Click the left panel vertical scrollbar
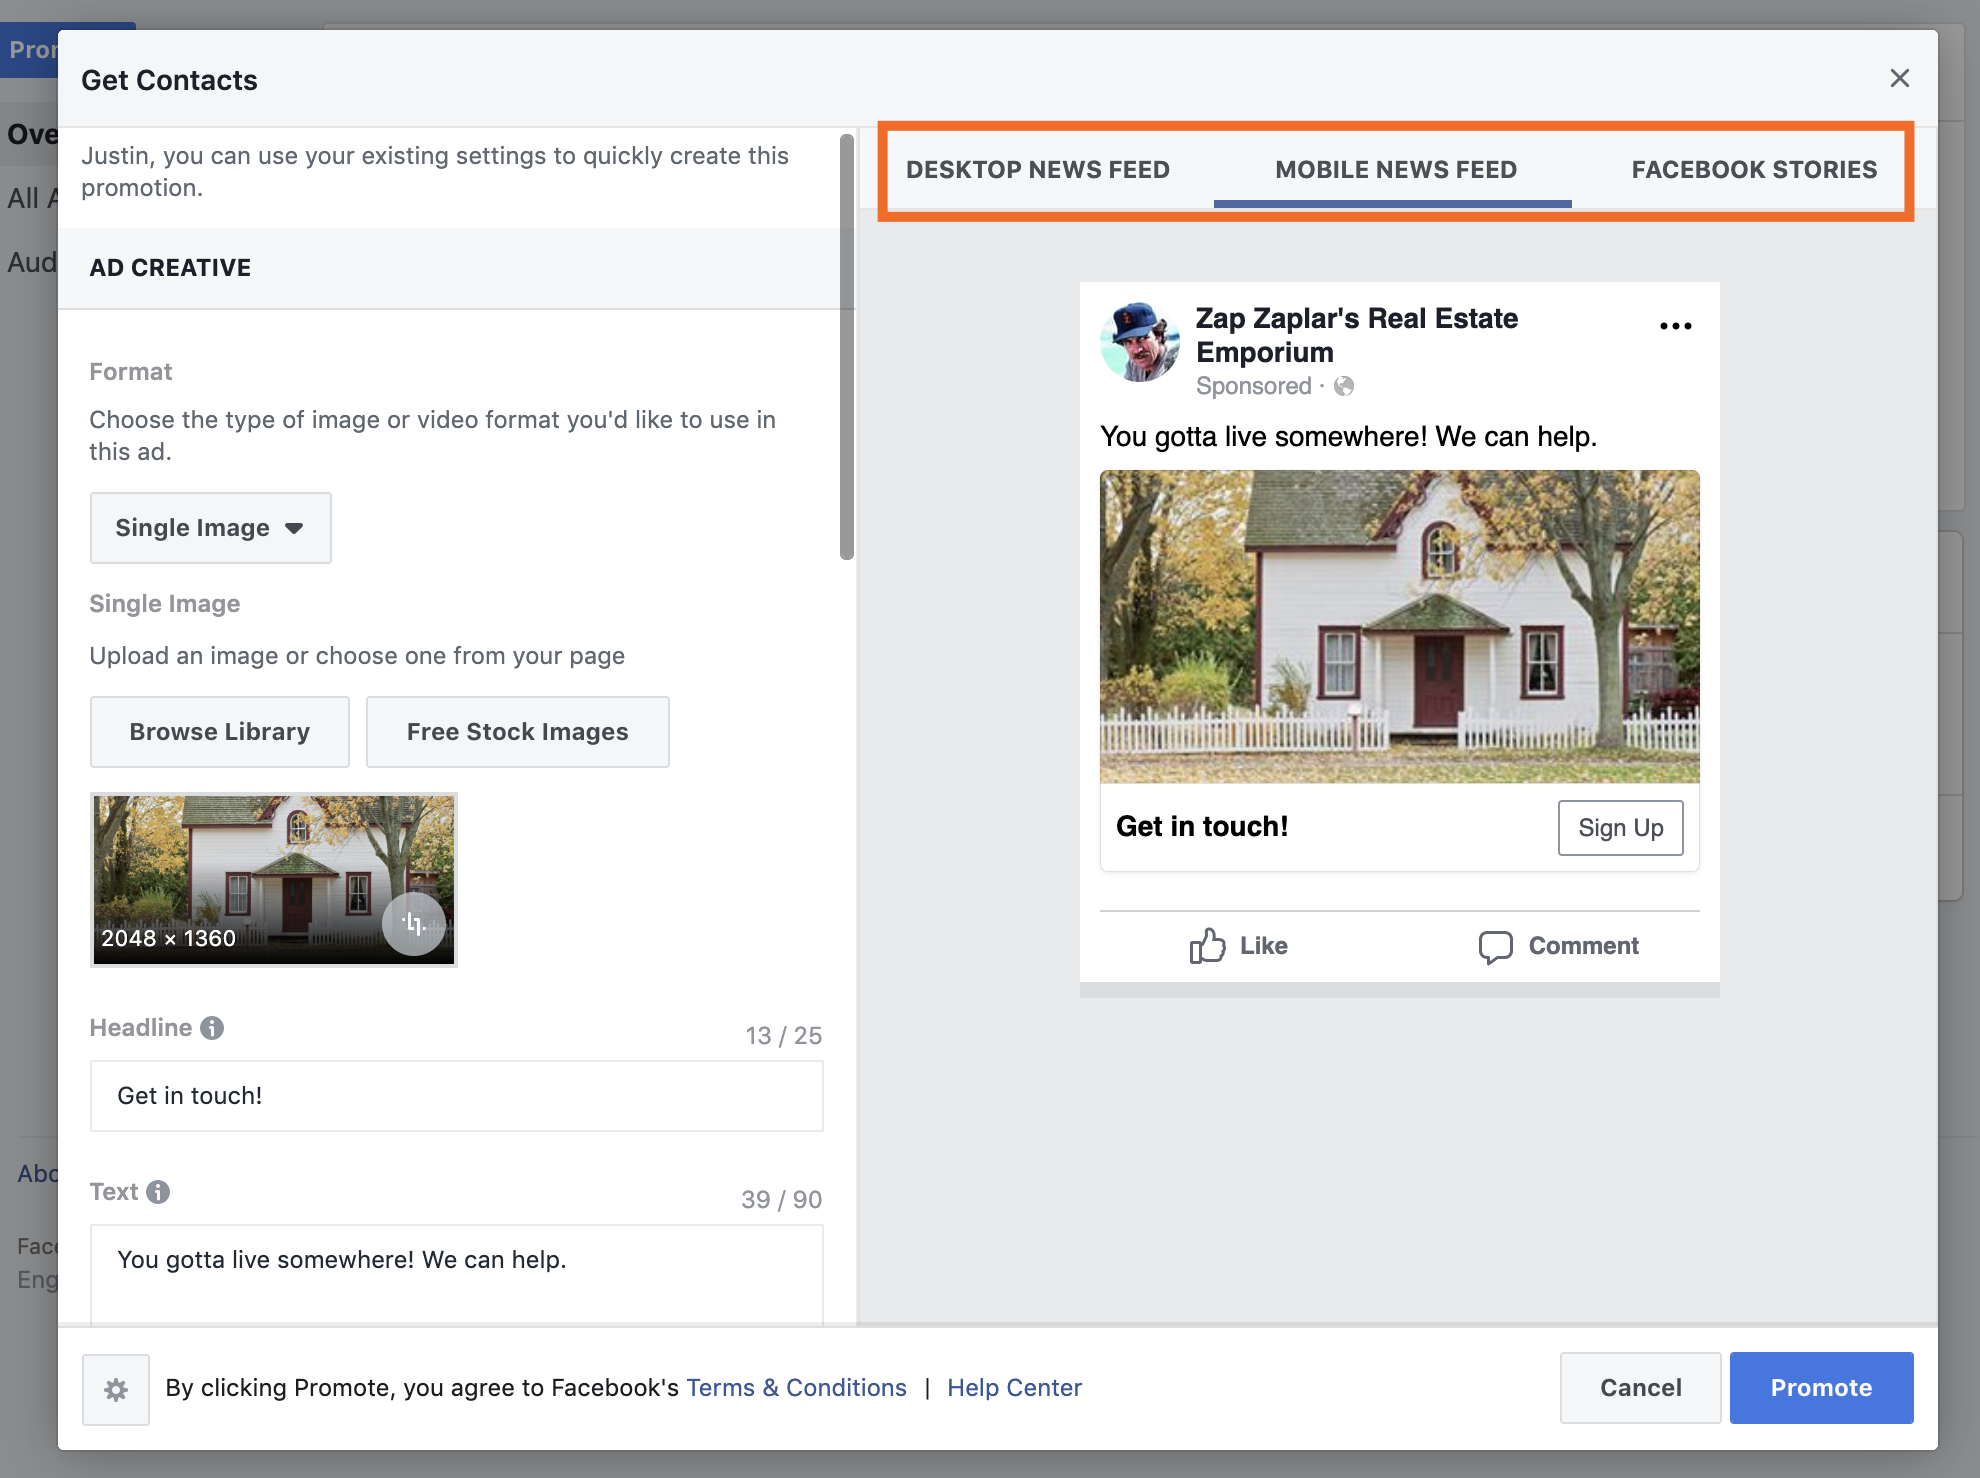Screen dimensions: 1980x1478 (x=847, y=347)
